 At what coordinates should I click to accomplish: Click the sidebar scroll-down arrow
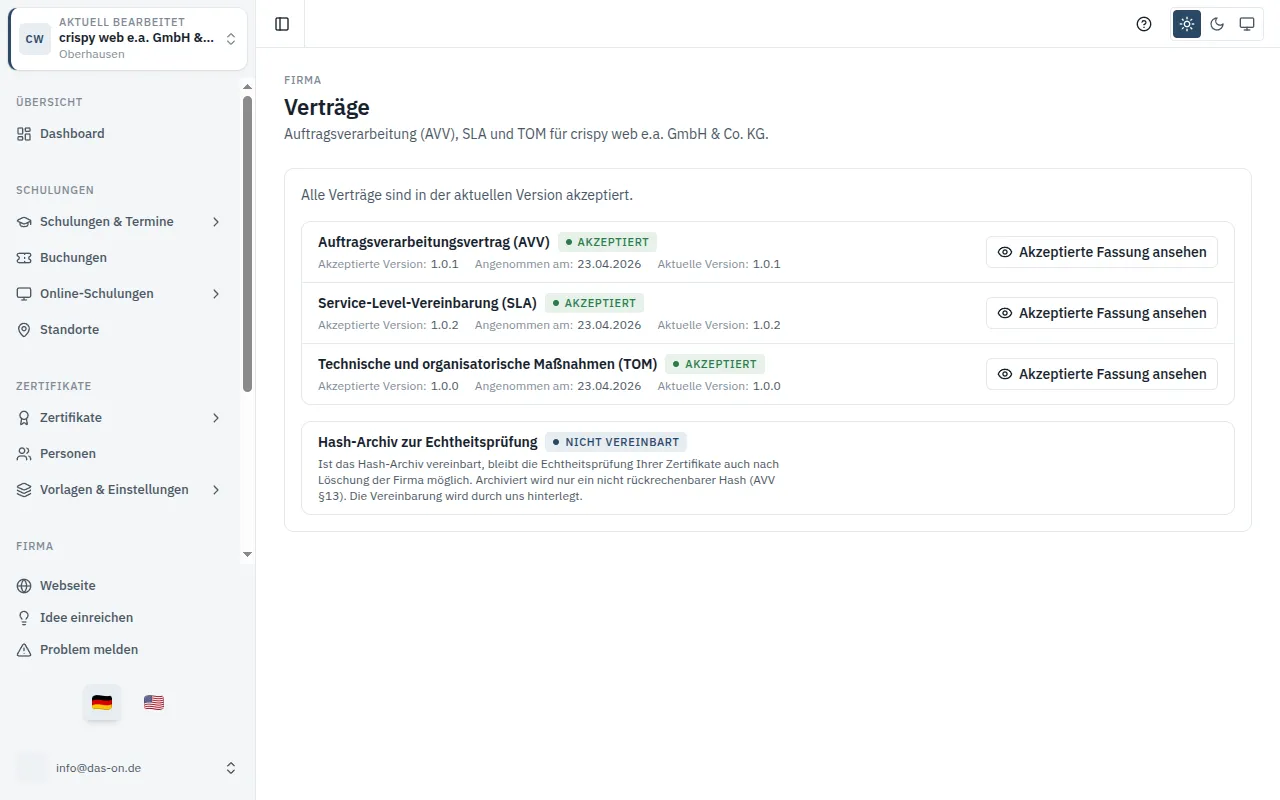coord(248,555)
